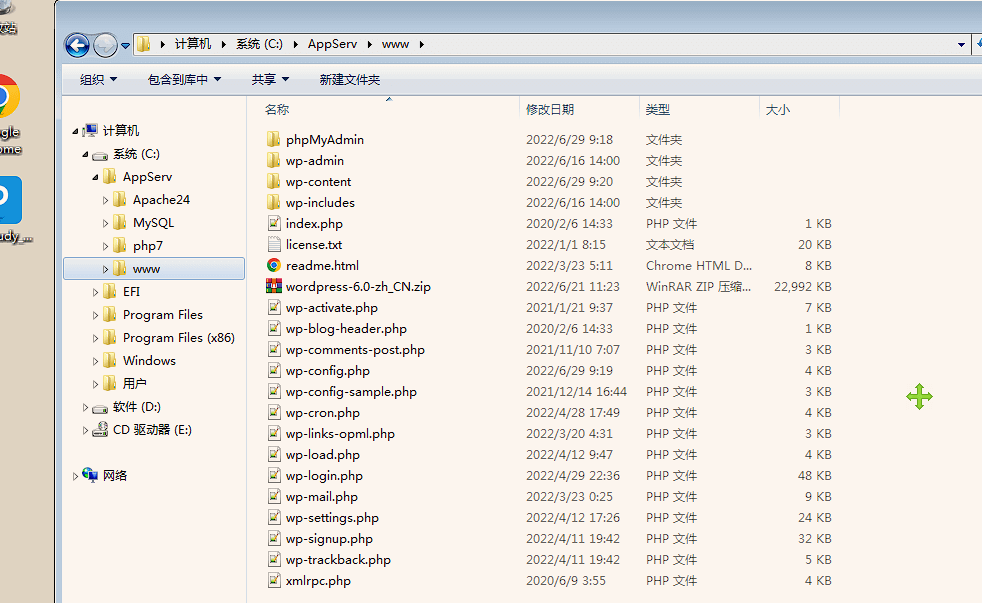The height and width of the screenshot is (603, 982).
Task: Open the 共享 toolbar menu
Action: click(x=270, y=80)
